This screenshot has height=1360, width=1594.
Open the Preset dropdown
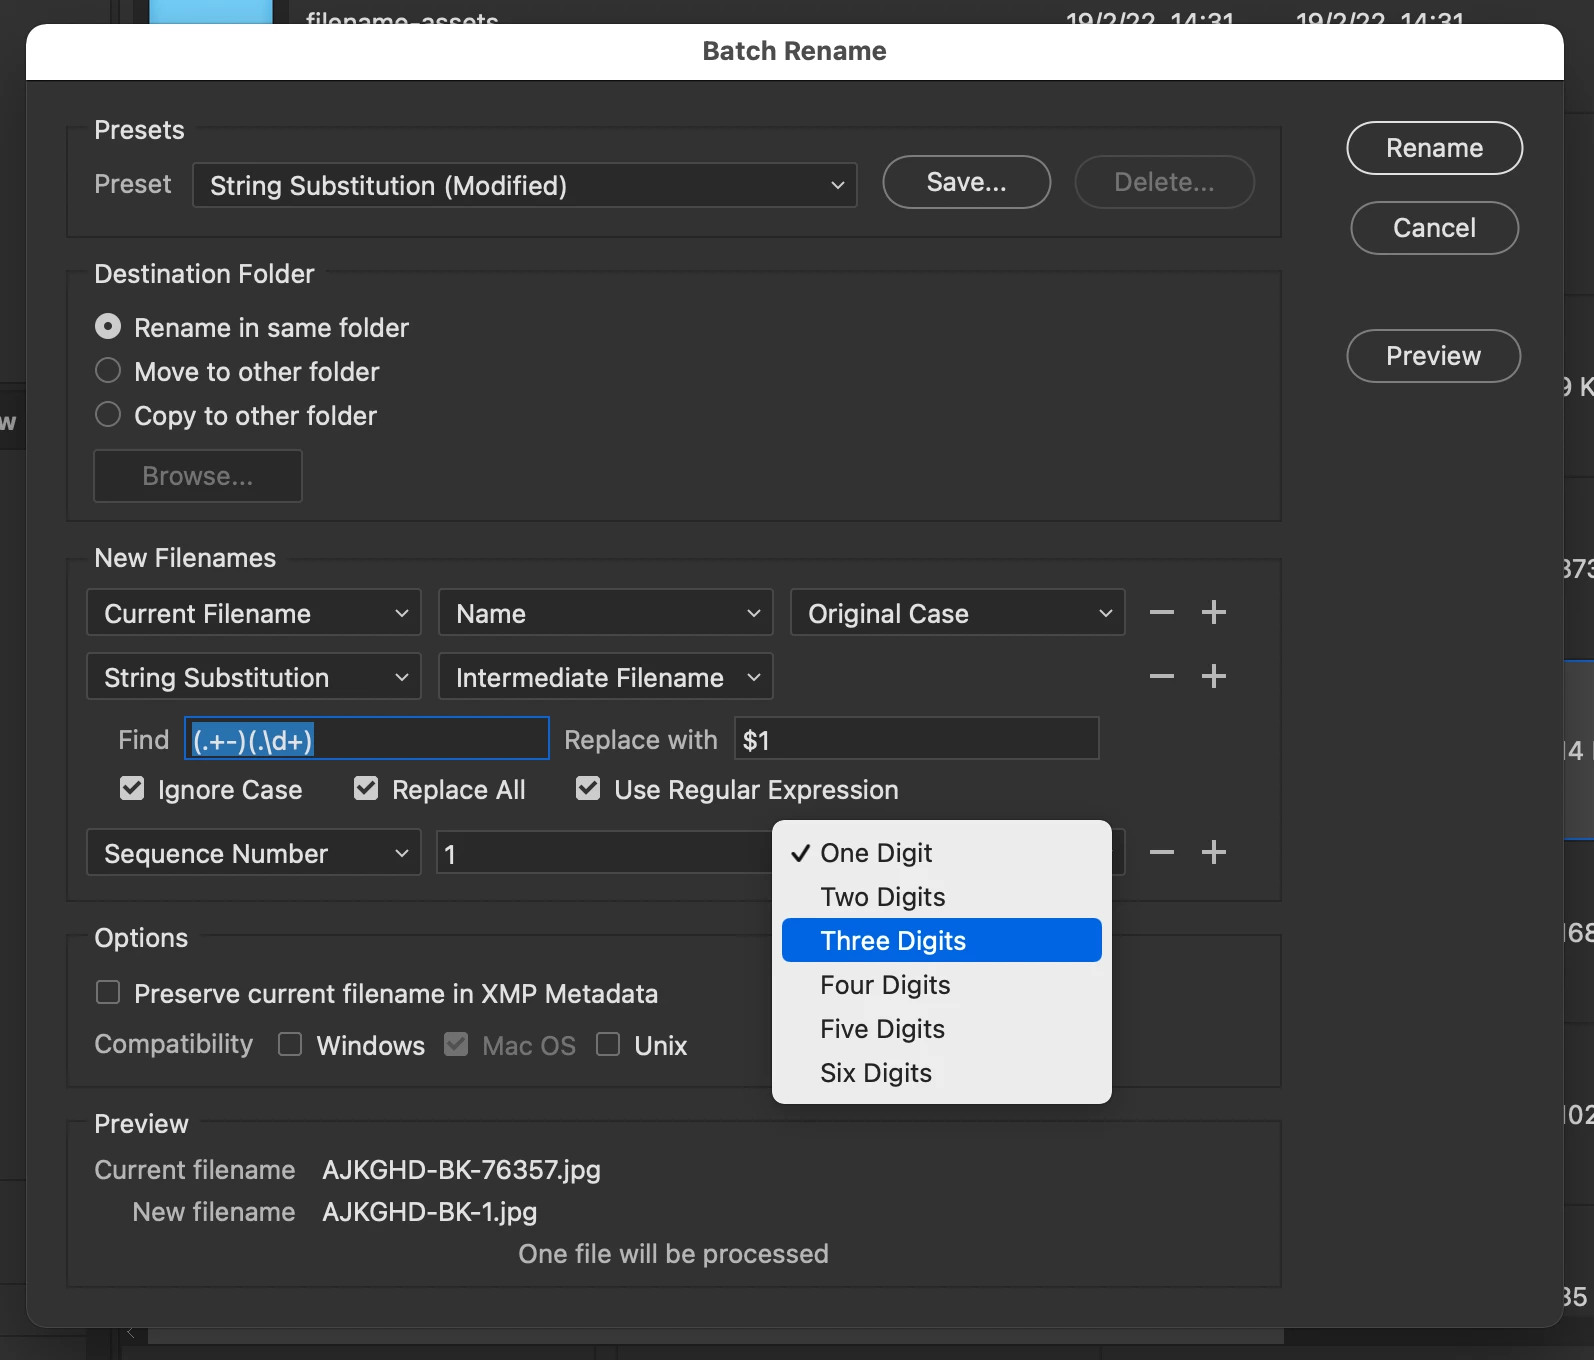[x=525, y=185]
